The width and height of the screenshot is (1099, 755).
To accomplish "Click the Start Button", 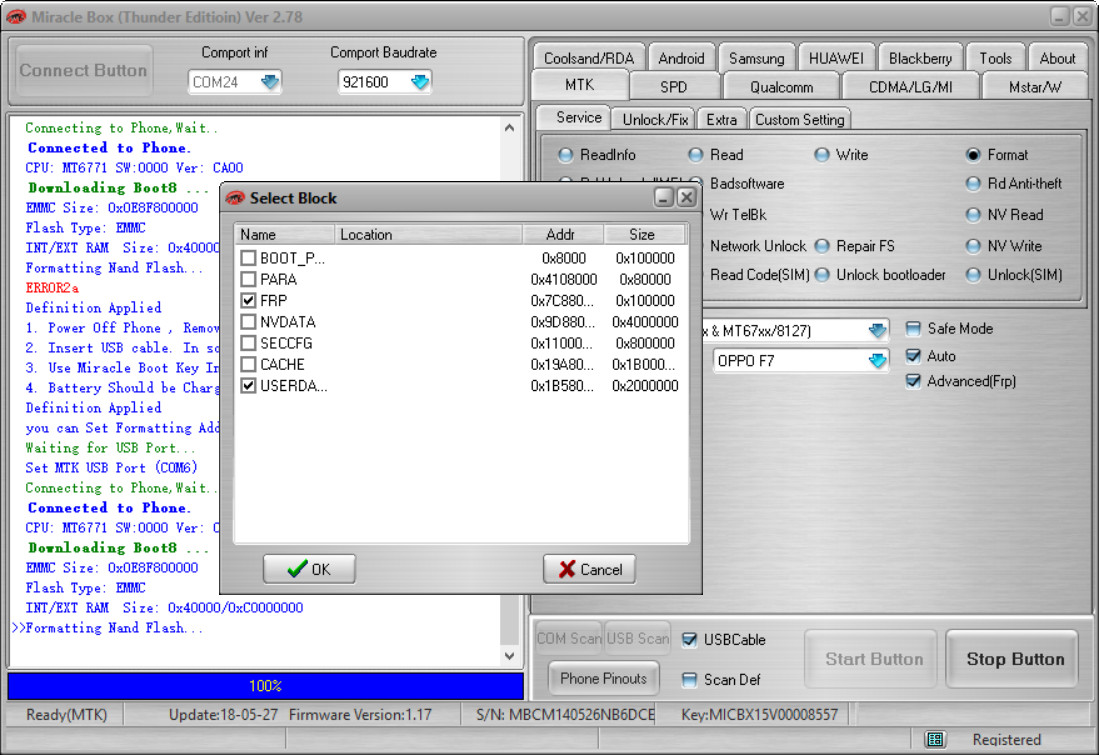I will pos(873,659).
